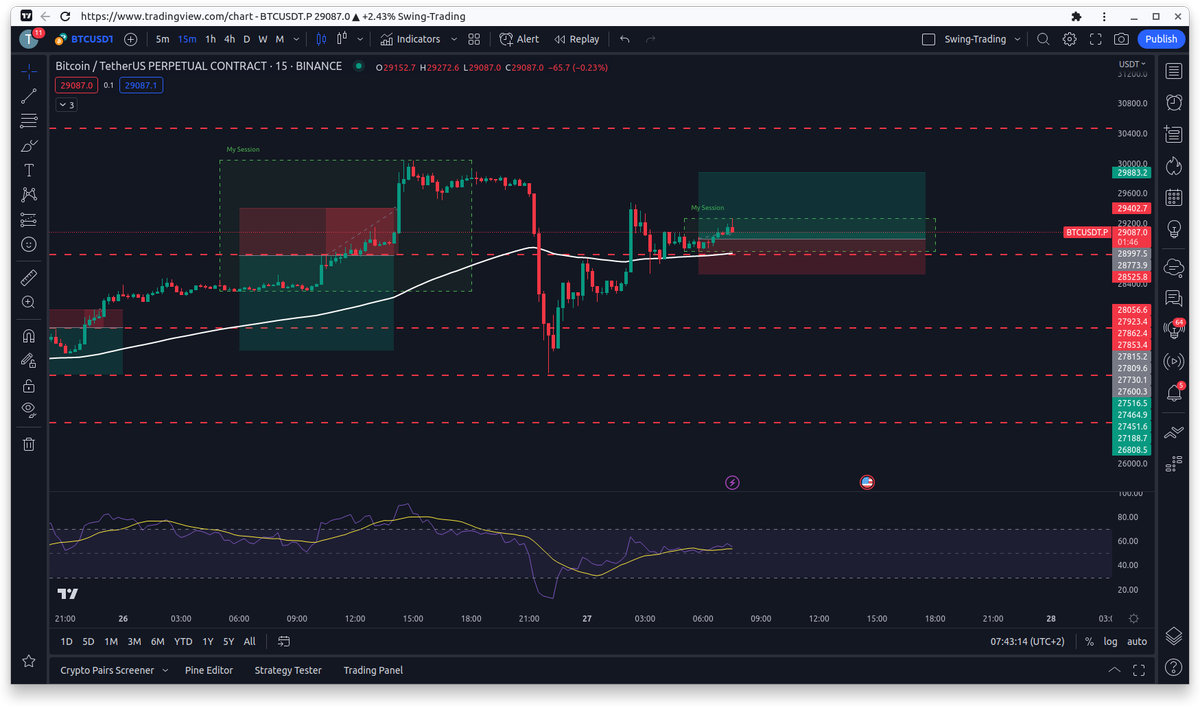Undo the last chart action
Viewport: 1200px width, 706px height.
pyautogui.click(x=625, y=39)
